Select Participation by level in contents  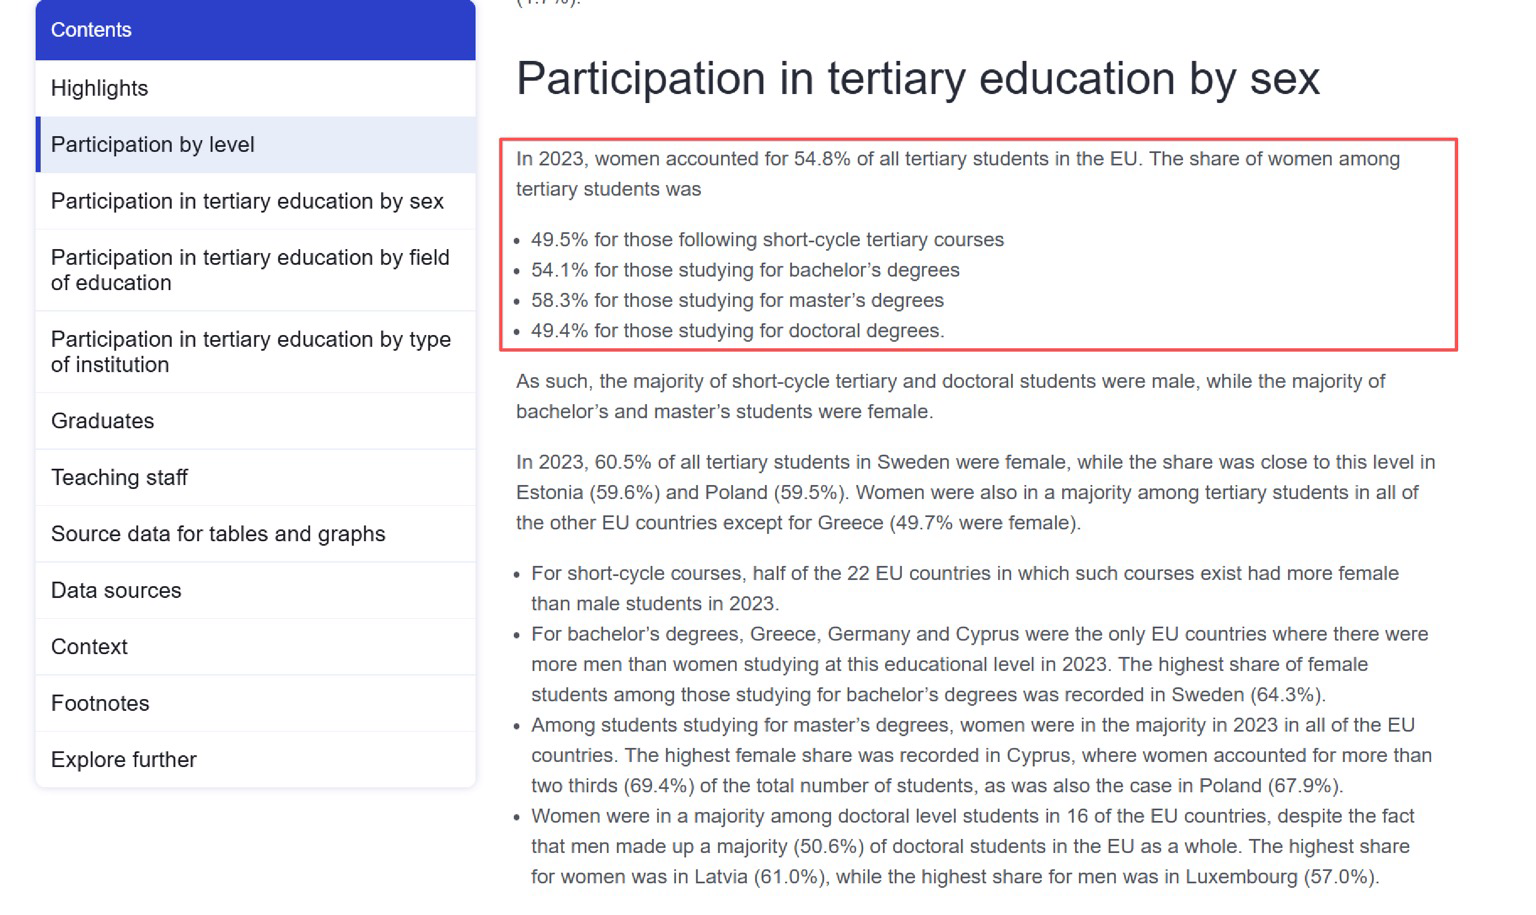click(153, 145)
